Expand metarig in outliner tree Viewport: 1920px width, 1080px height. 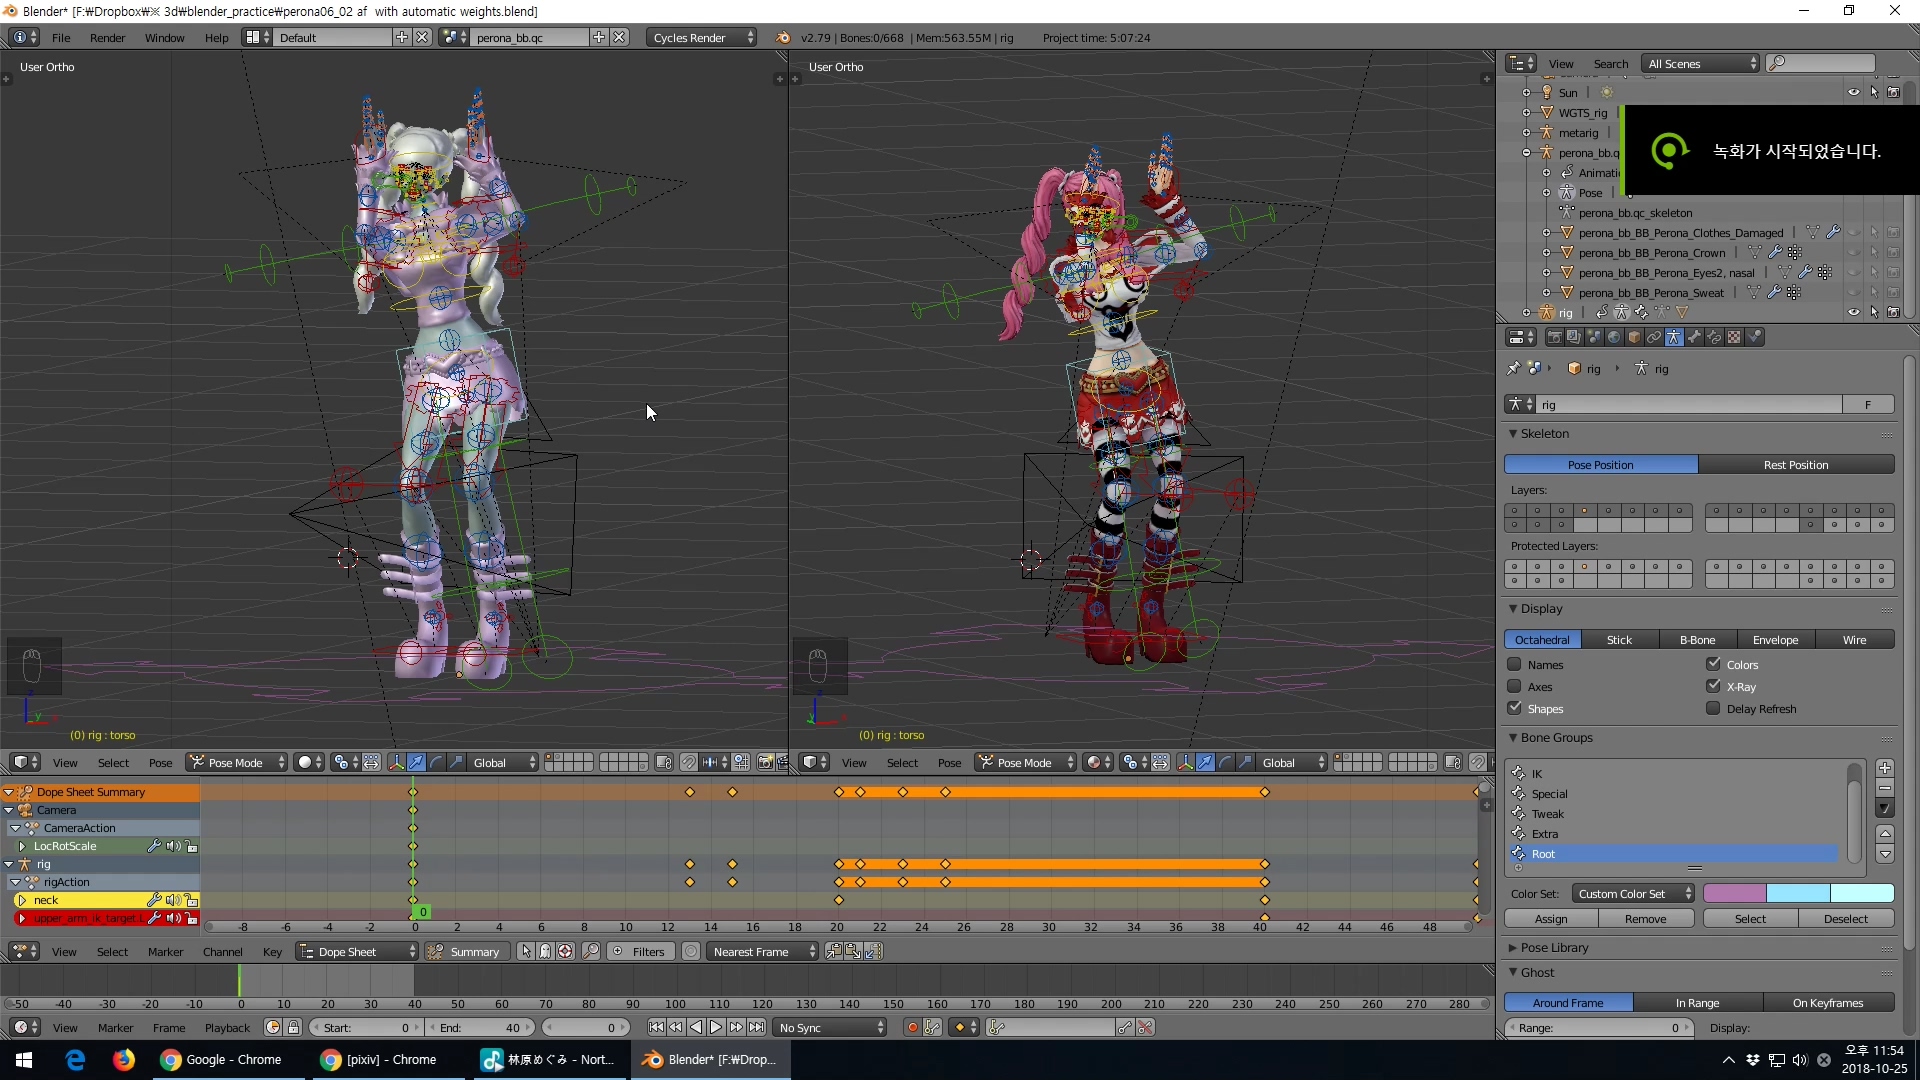pyautogui.click(x=1527, y=132)
